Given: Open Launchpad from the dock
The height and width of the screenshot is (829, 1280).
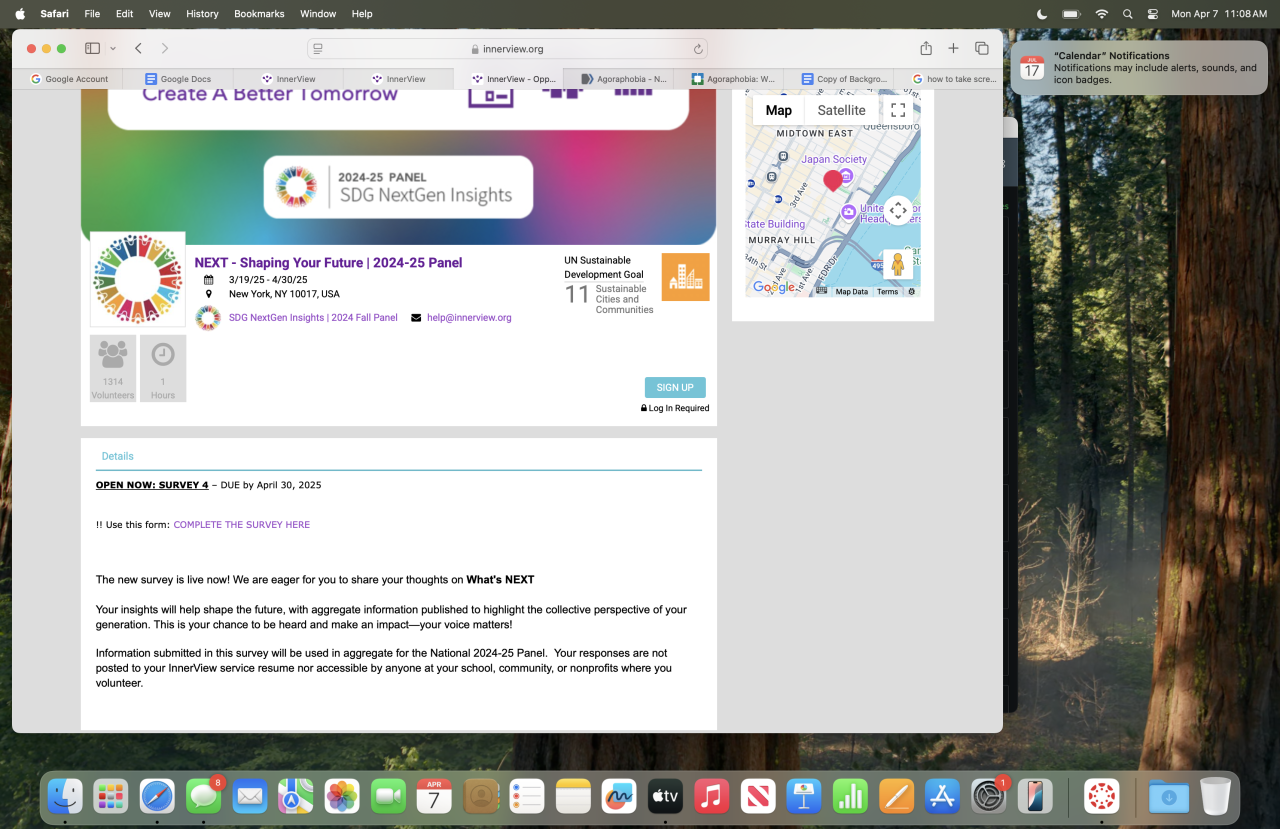Looking at the screenshot, I should [111, 796].
